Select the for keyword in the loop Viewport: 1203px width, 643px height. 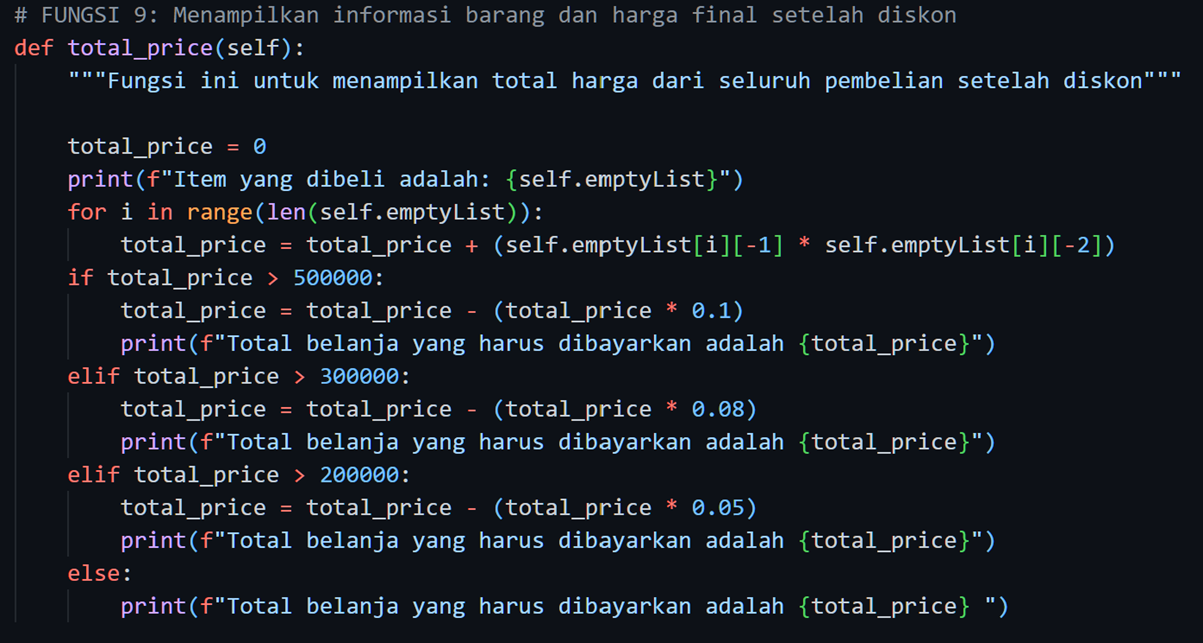[x=86, y=211]
